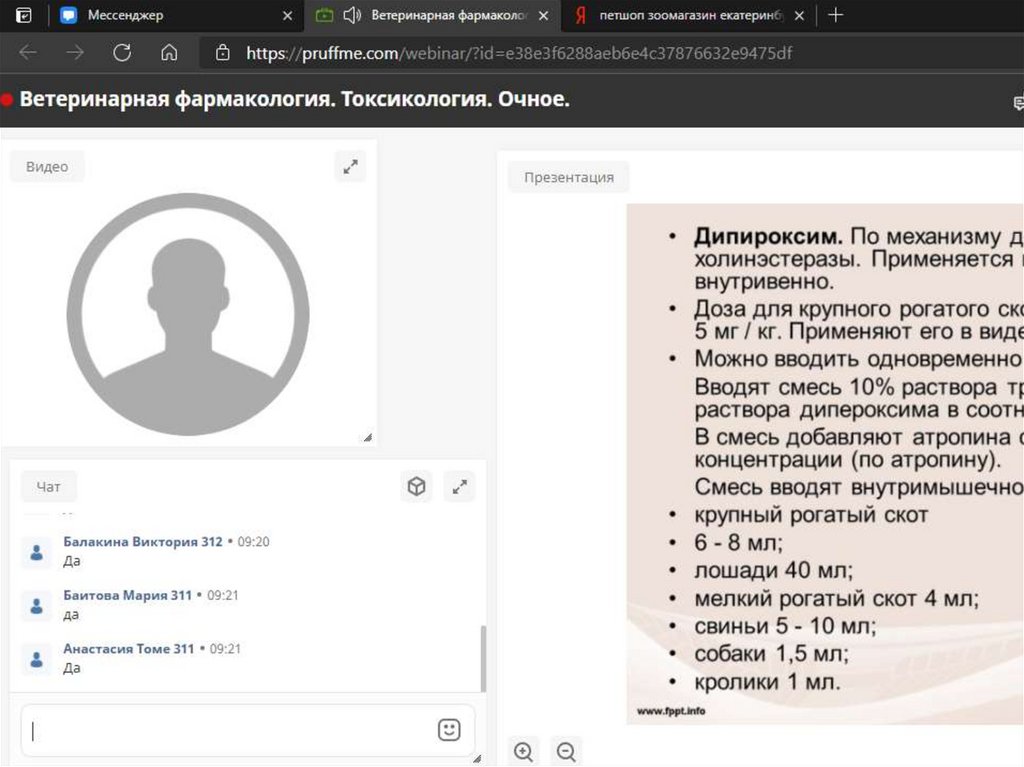The image size is (1024, 767).
Task: Zoom out of the presentation
Action: 566,751
